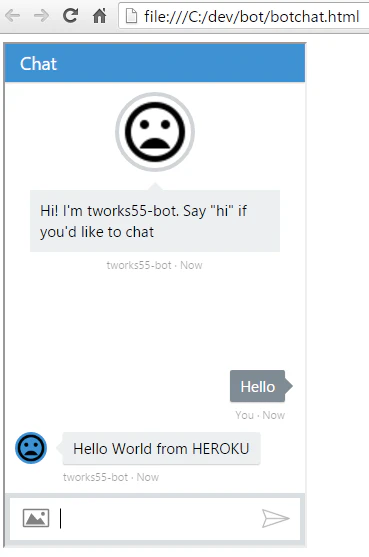The height and width of the screenshot is (557, 369).
Task: Click the "You · Now" timestamp
Action: (x=260, y=415)
